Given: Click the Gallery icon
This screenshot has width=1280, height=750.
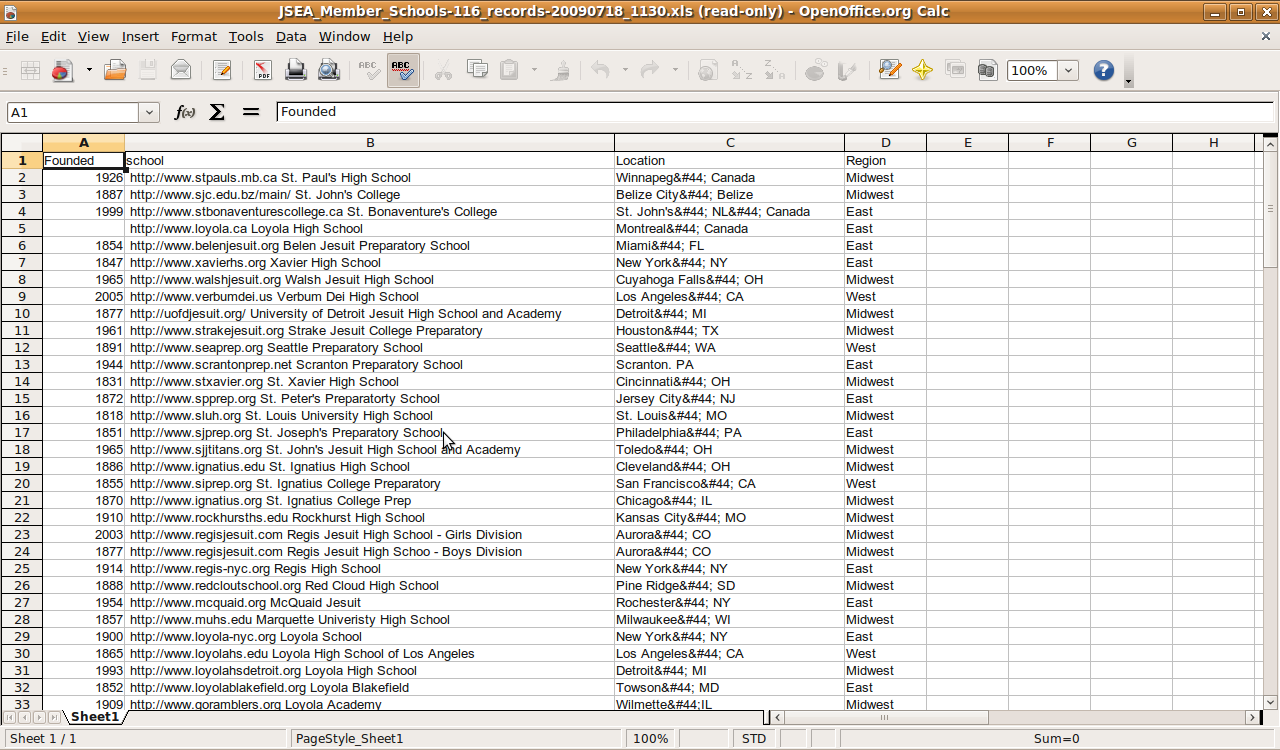Looking at the screenshot, I should (955, 70).
